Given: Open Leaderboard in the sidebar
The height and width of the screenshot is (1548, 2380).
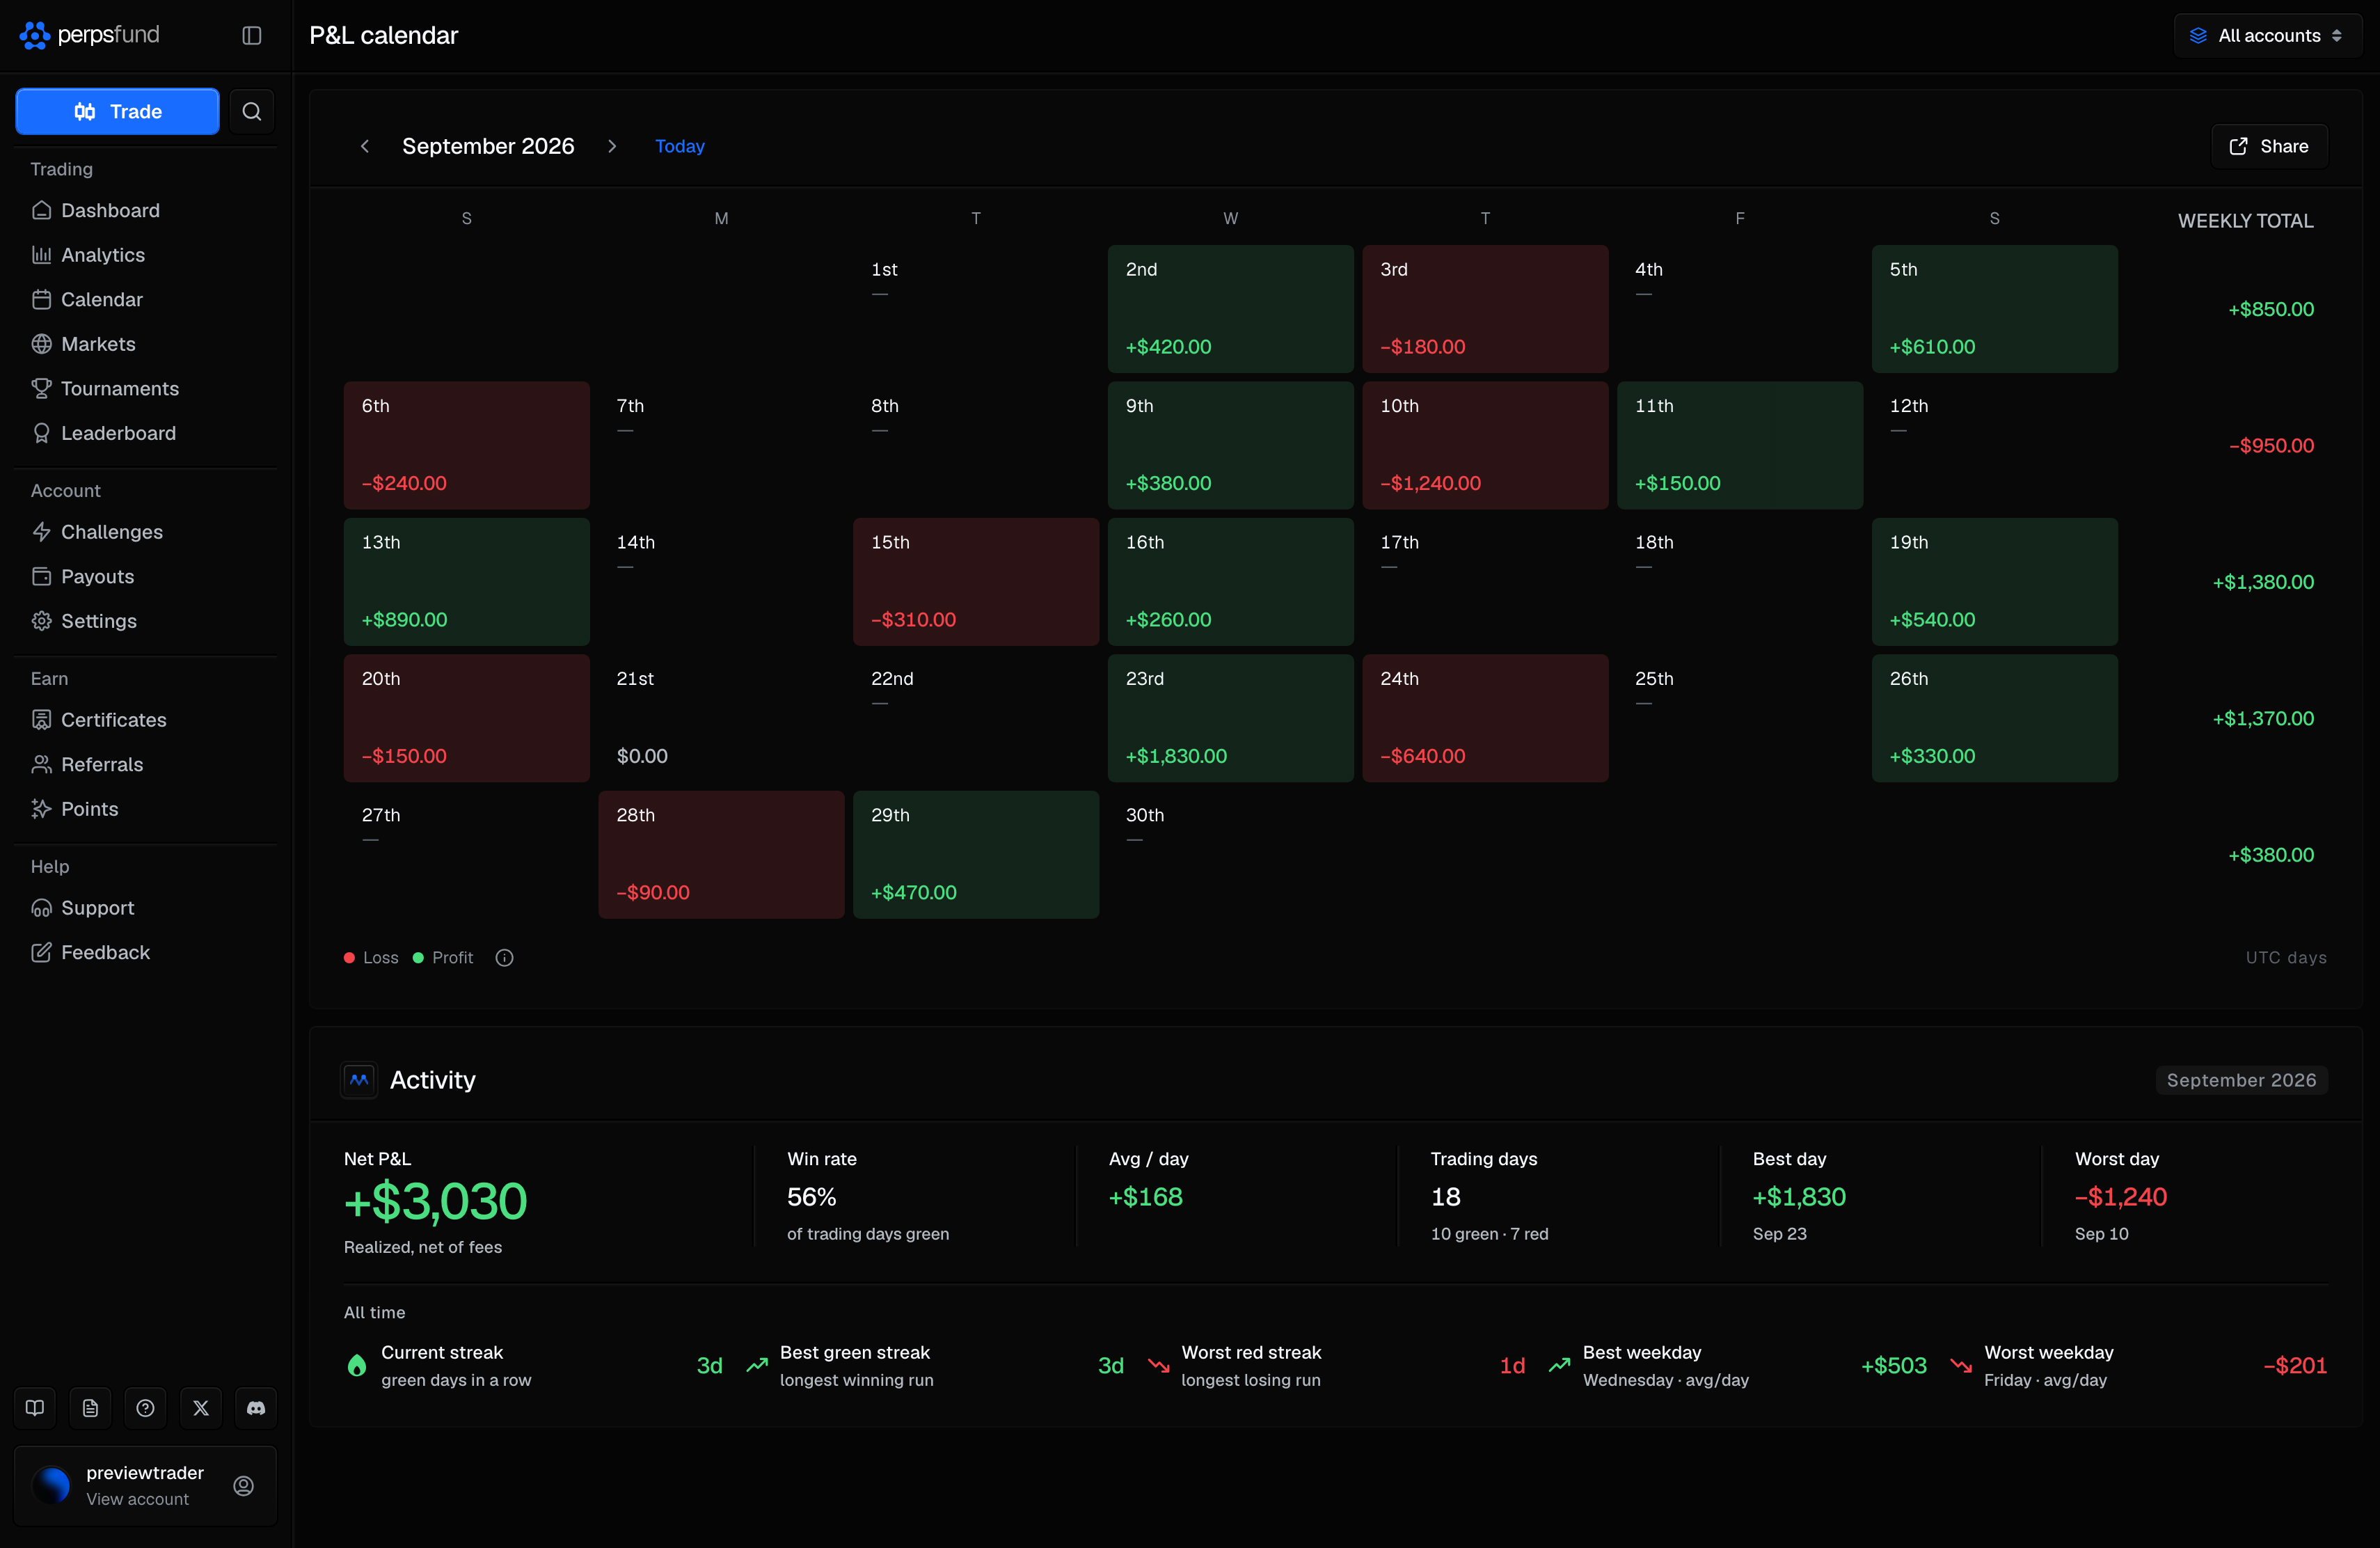Looking at the screenshot, I should tap(146, 433).
